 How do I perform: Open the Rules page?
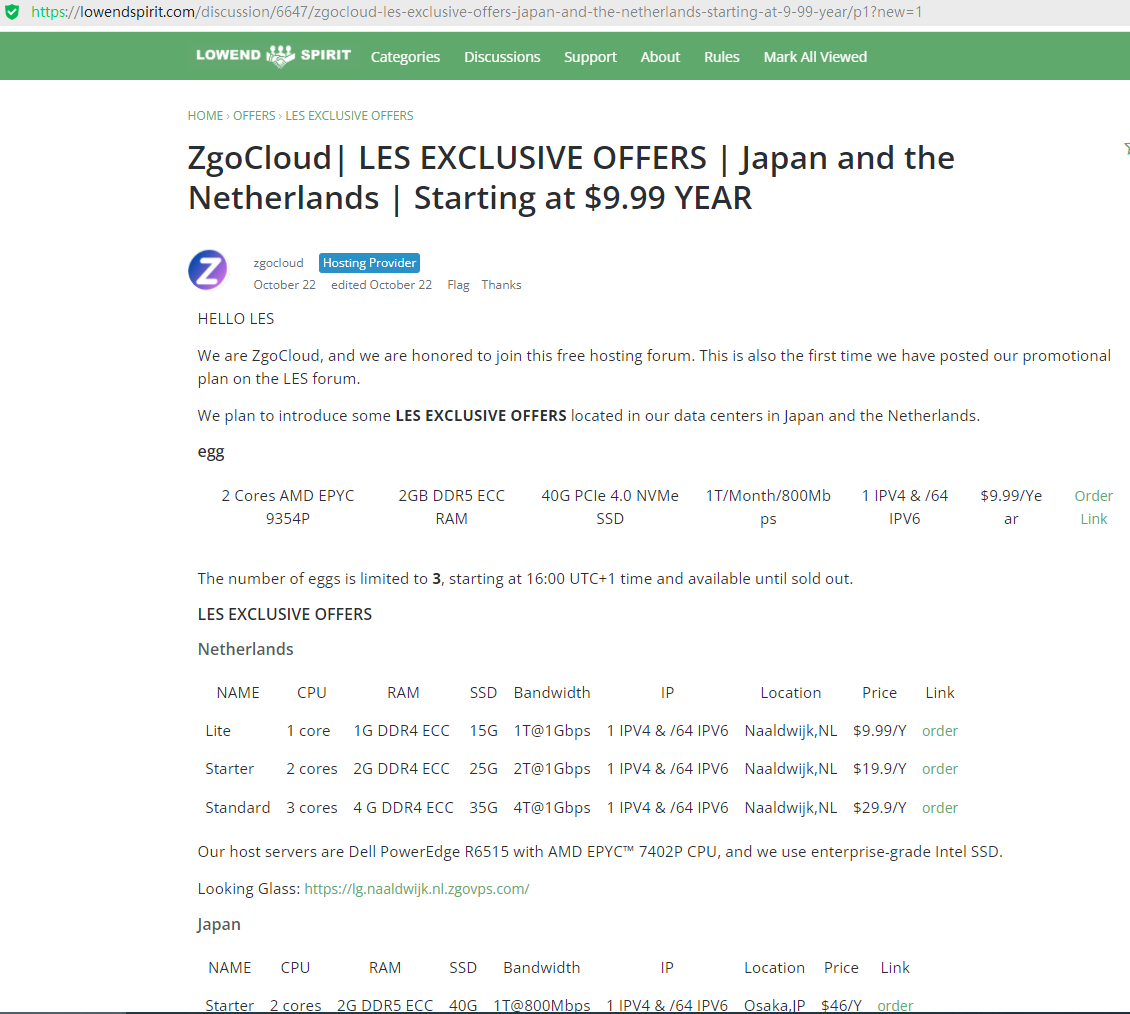pyautogui.click(x=721, y=57)
